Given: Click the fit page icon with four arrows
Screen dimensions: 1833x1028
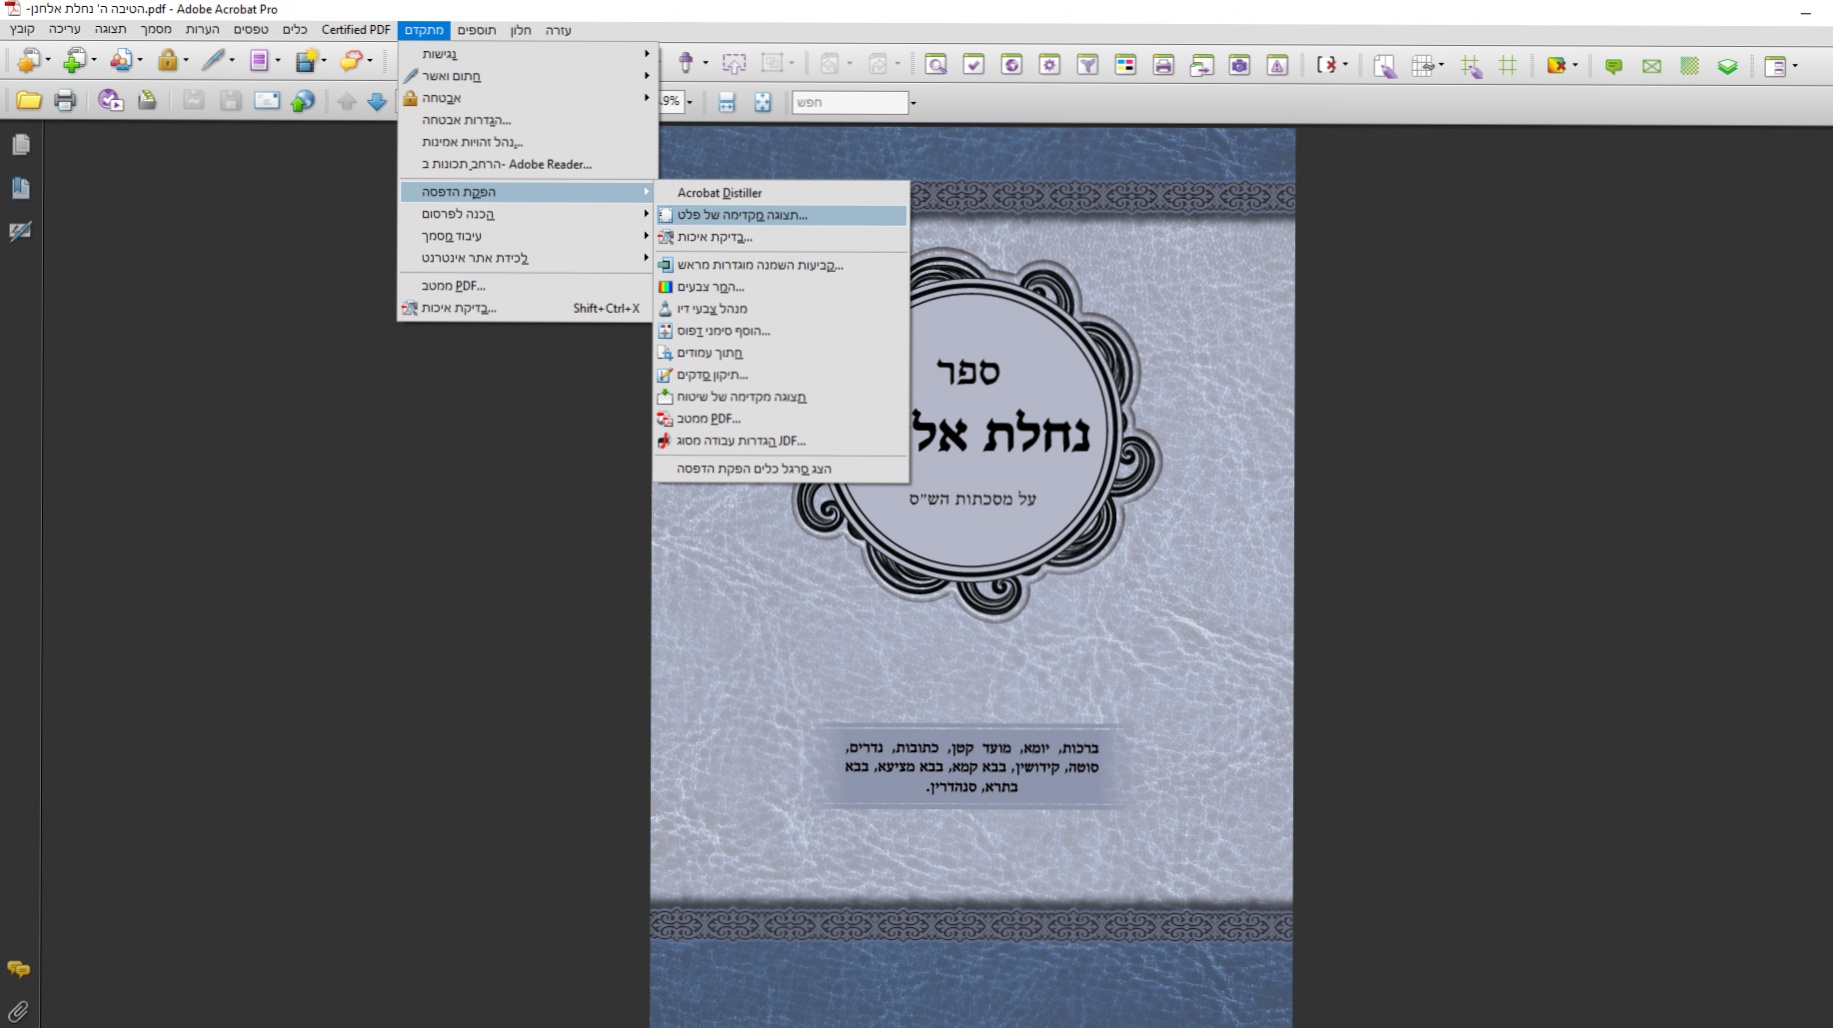Looking at the screenshot, I should [x=763, y=102].
